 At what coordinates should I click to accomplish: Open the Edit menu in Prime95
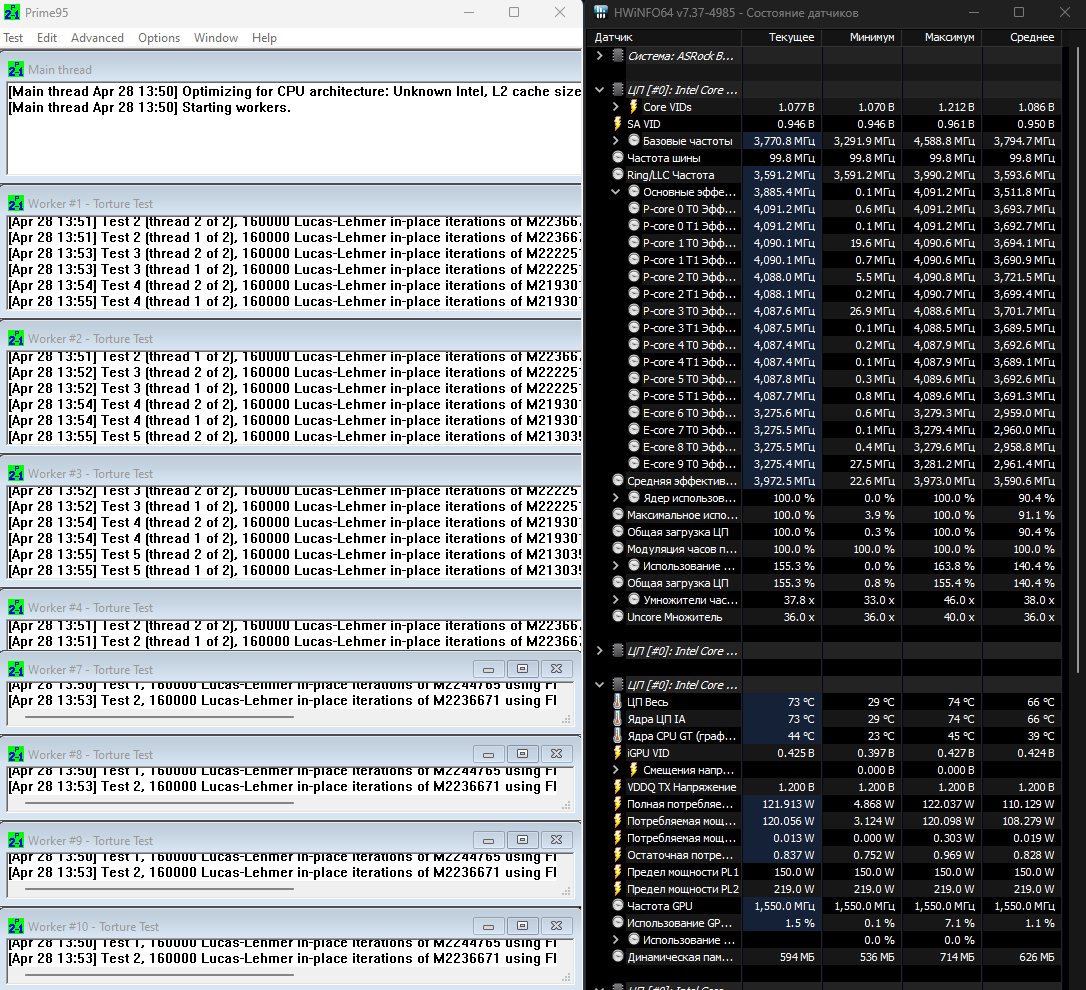[x=47, y=38]
